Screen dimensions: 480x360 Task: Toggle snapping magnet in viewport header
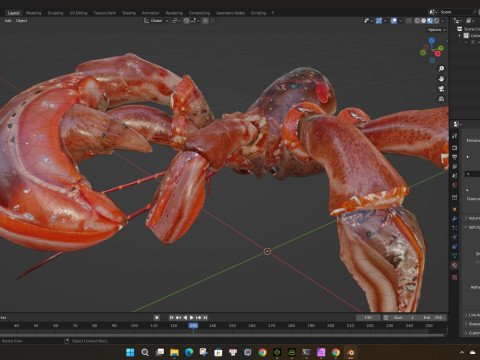187,21
